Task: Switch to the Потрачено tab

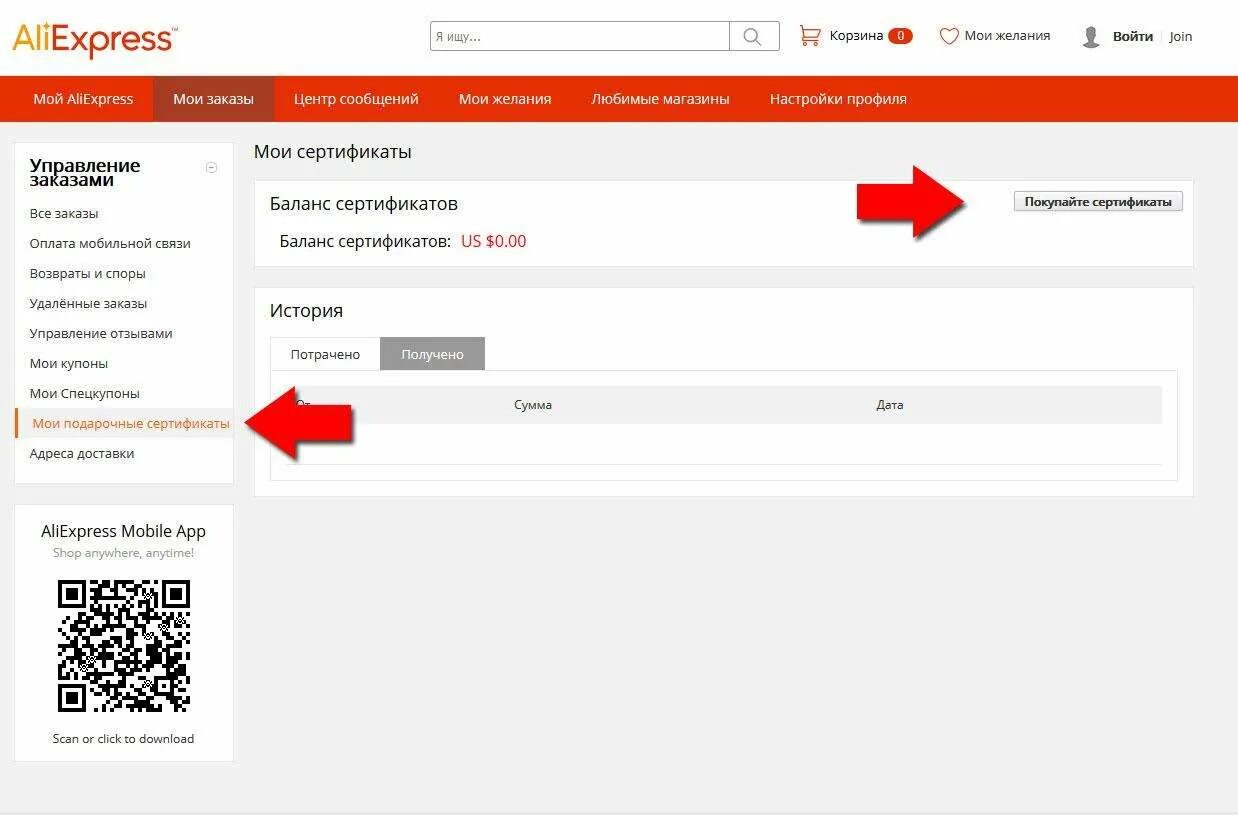Action: click(325, 354)
